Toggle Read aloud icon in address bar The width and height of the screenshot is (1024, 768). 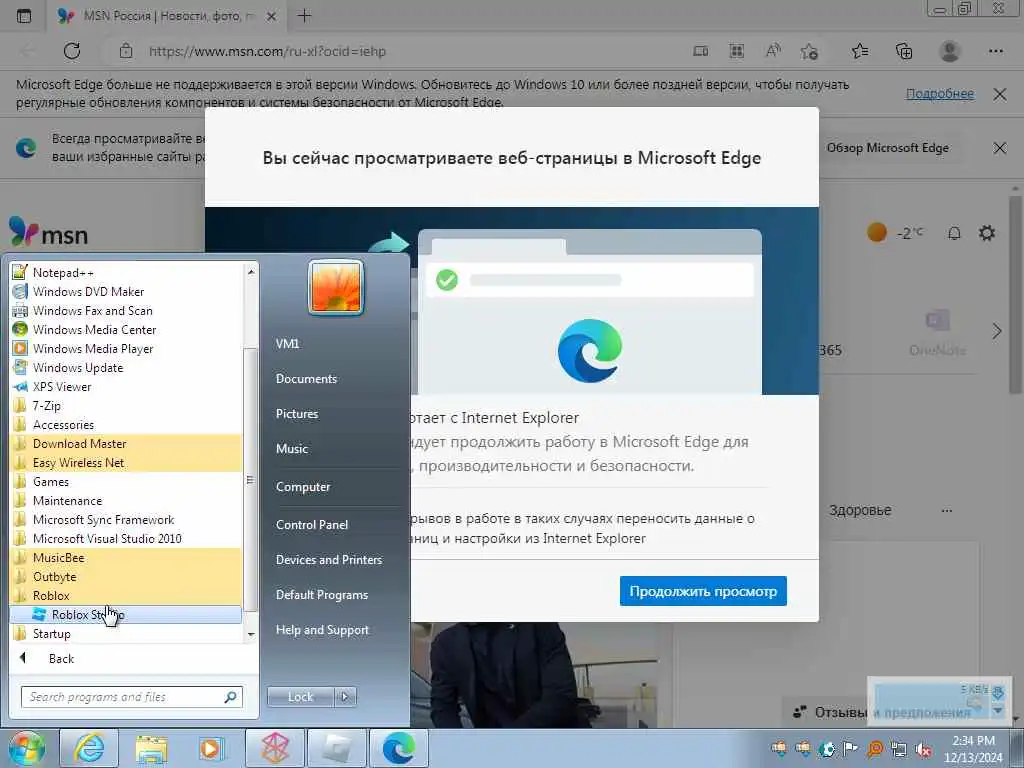tap(773, 51)
